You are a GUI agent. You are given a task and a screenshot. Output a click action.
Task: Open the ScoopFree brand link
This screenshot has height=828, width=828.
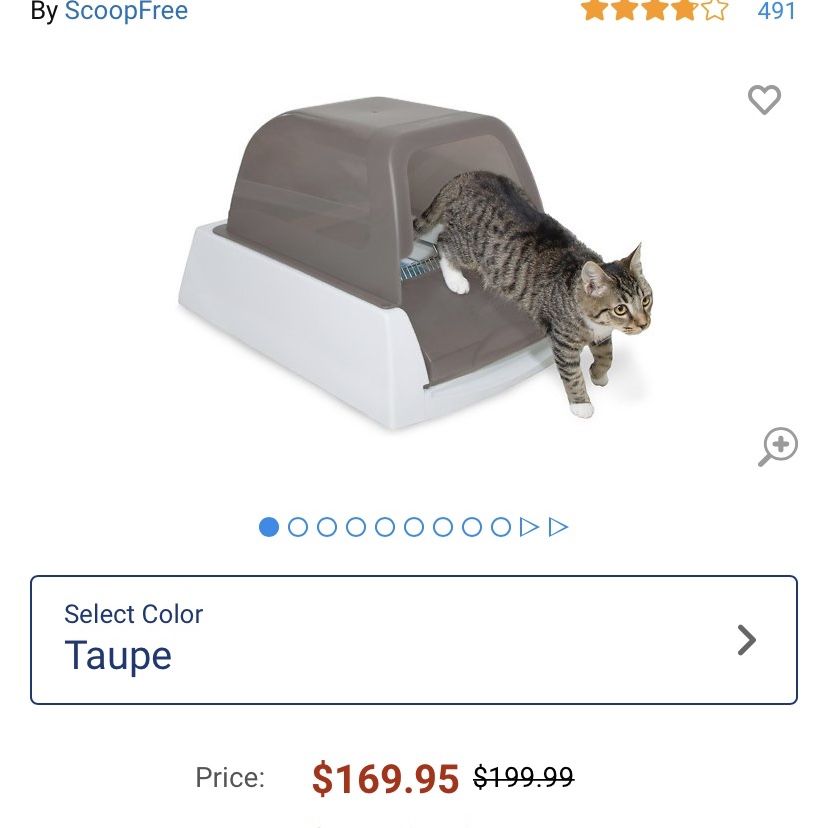click(126, 11)
